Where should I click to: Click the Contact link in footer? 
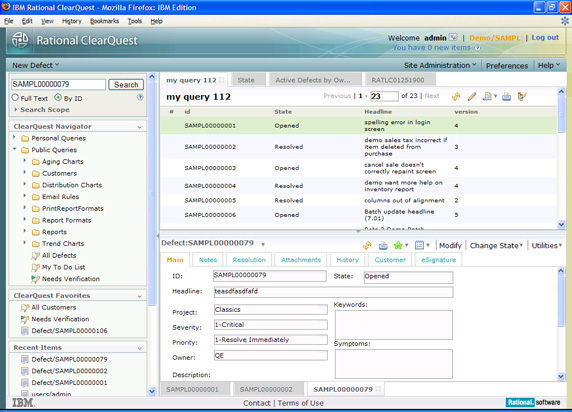click(257, 403)
